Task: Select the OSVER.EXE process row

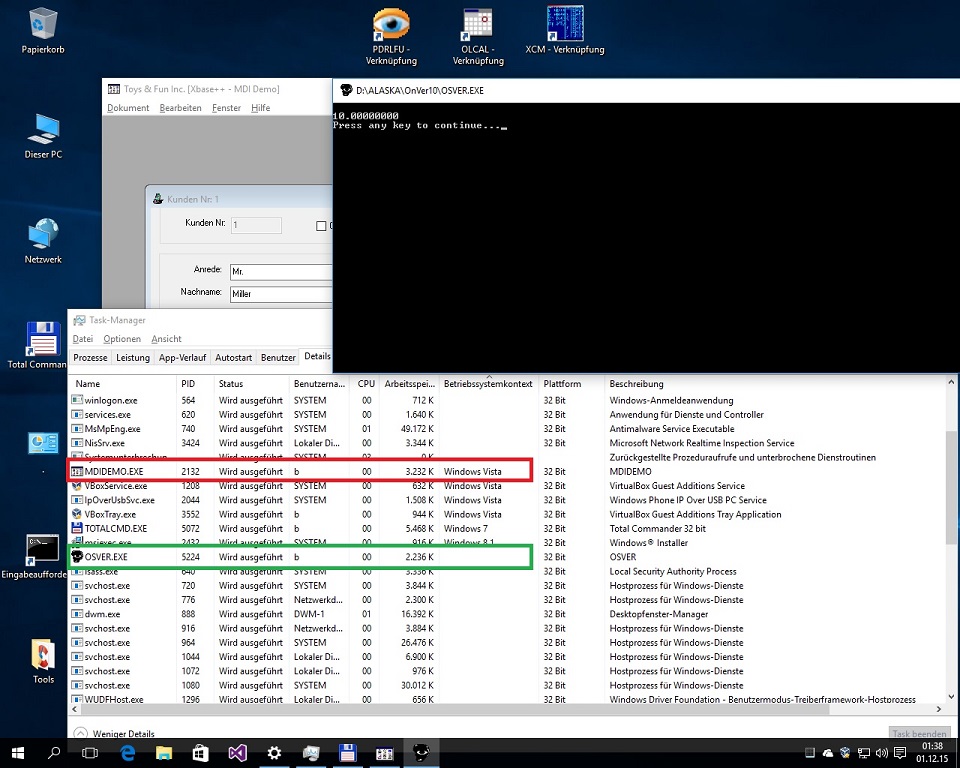Action: point(508,557)
